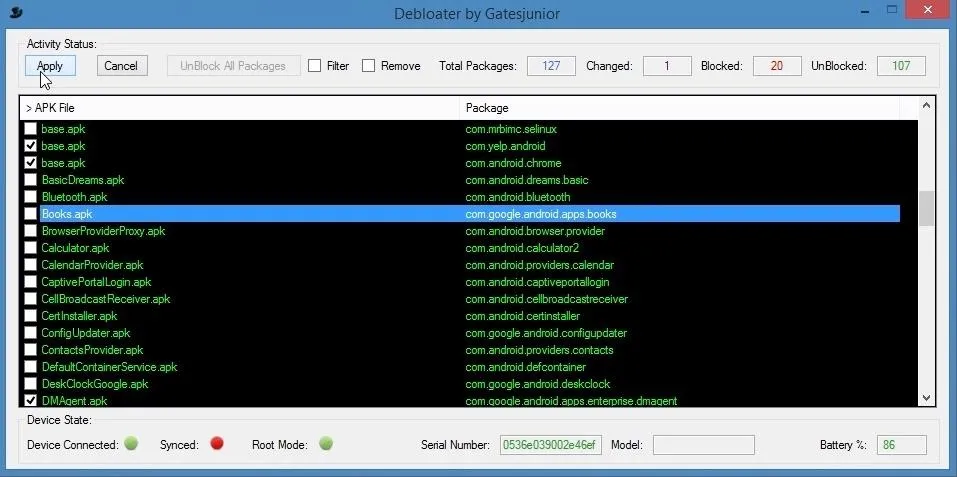Uncheck the DMAgent.apk checkbox
The width and height of the screenshot is (957, 477).
[x=30, y=401]
